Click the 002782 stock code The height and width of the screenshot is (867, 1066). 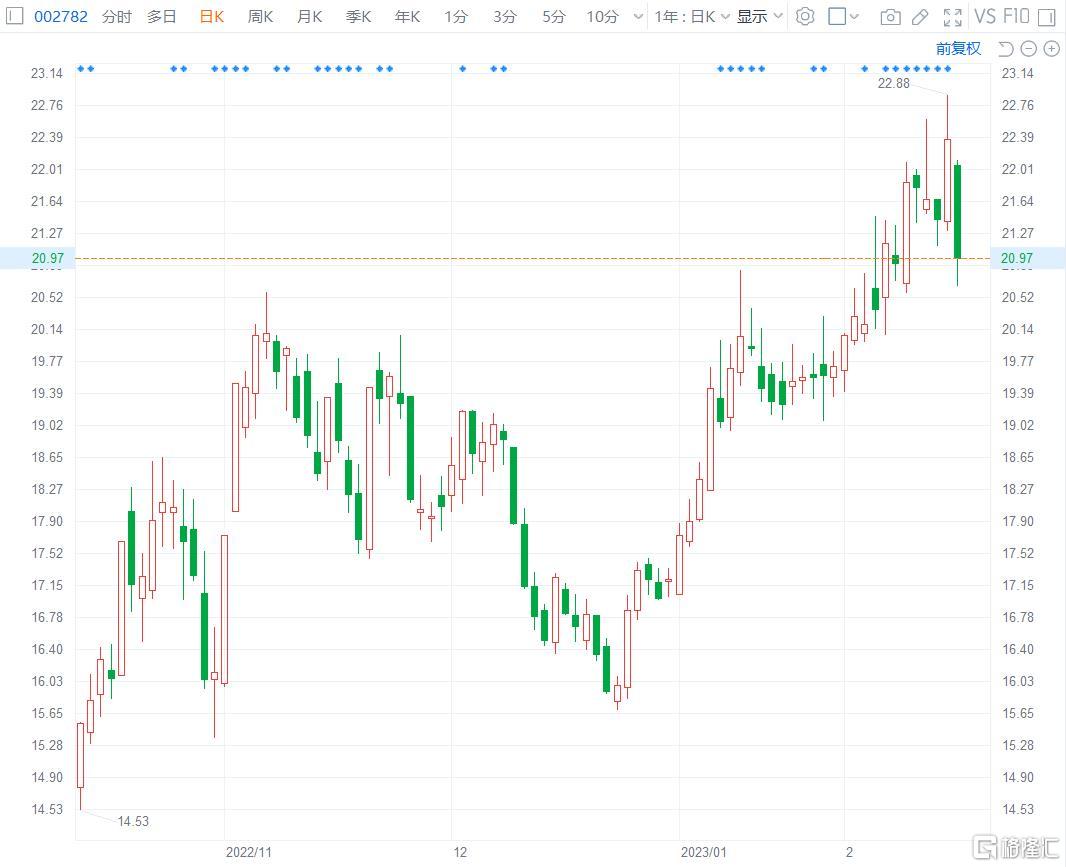coord(61,17)
